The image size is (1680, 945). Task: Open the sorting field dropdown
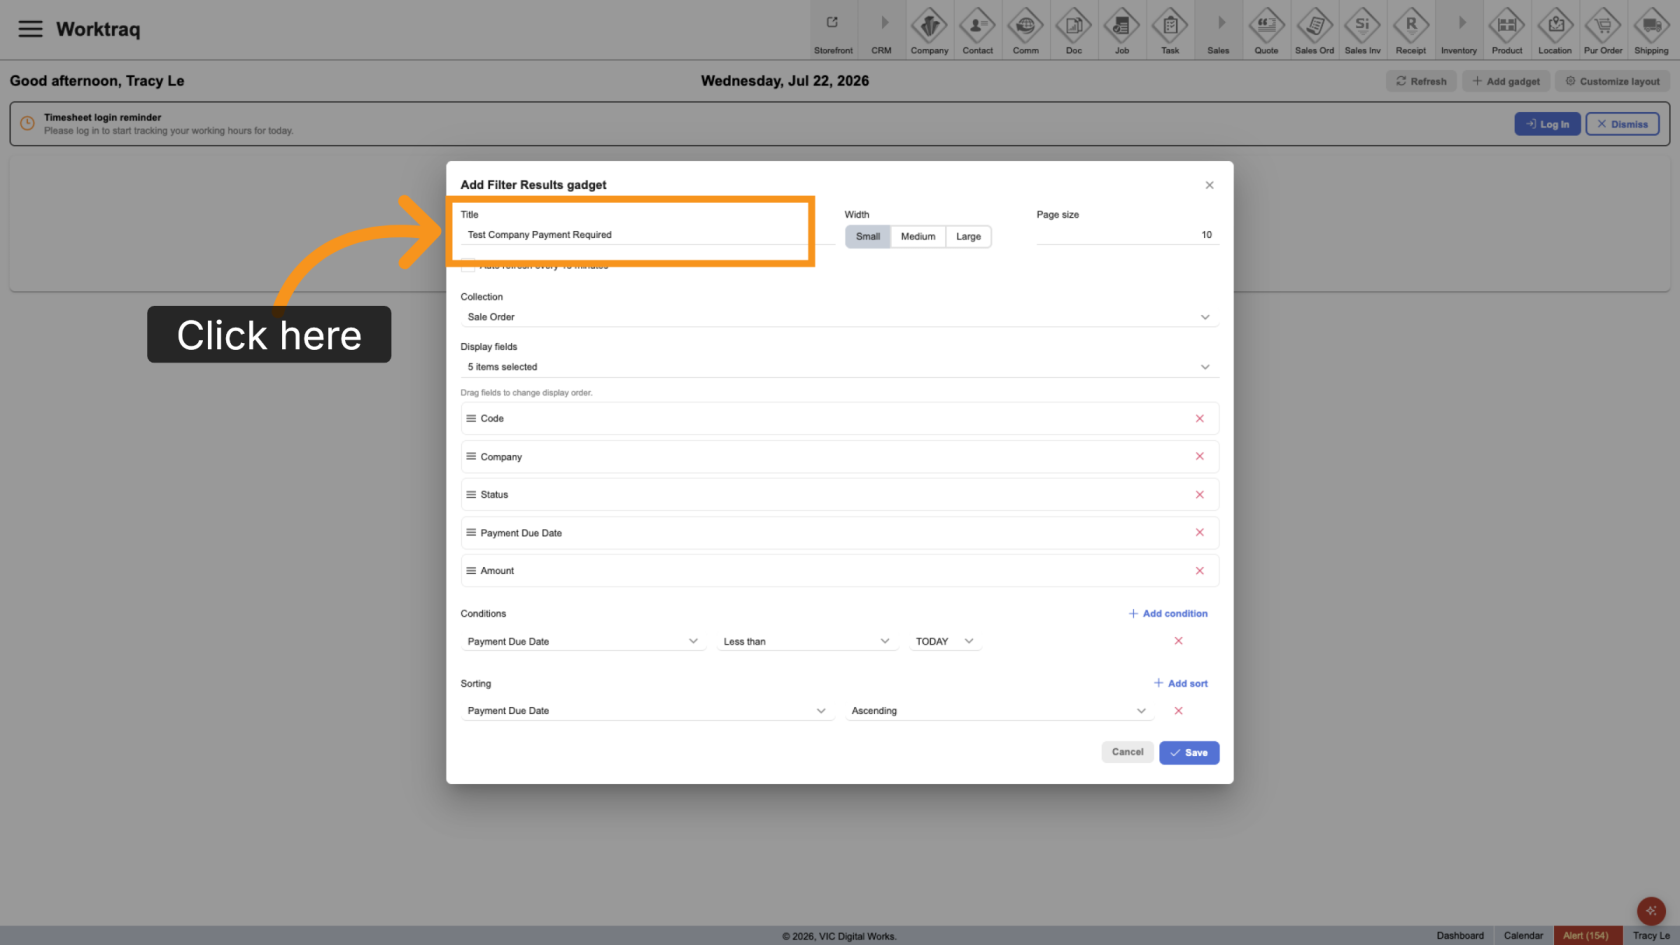[647, 711]
